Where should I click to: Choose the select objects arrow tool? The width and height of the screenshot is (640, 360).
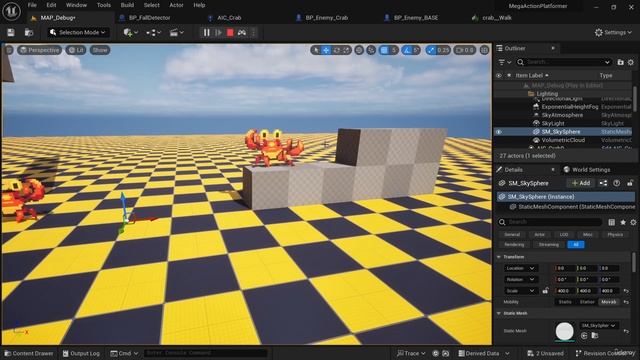316,50
